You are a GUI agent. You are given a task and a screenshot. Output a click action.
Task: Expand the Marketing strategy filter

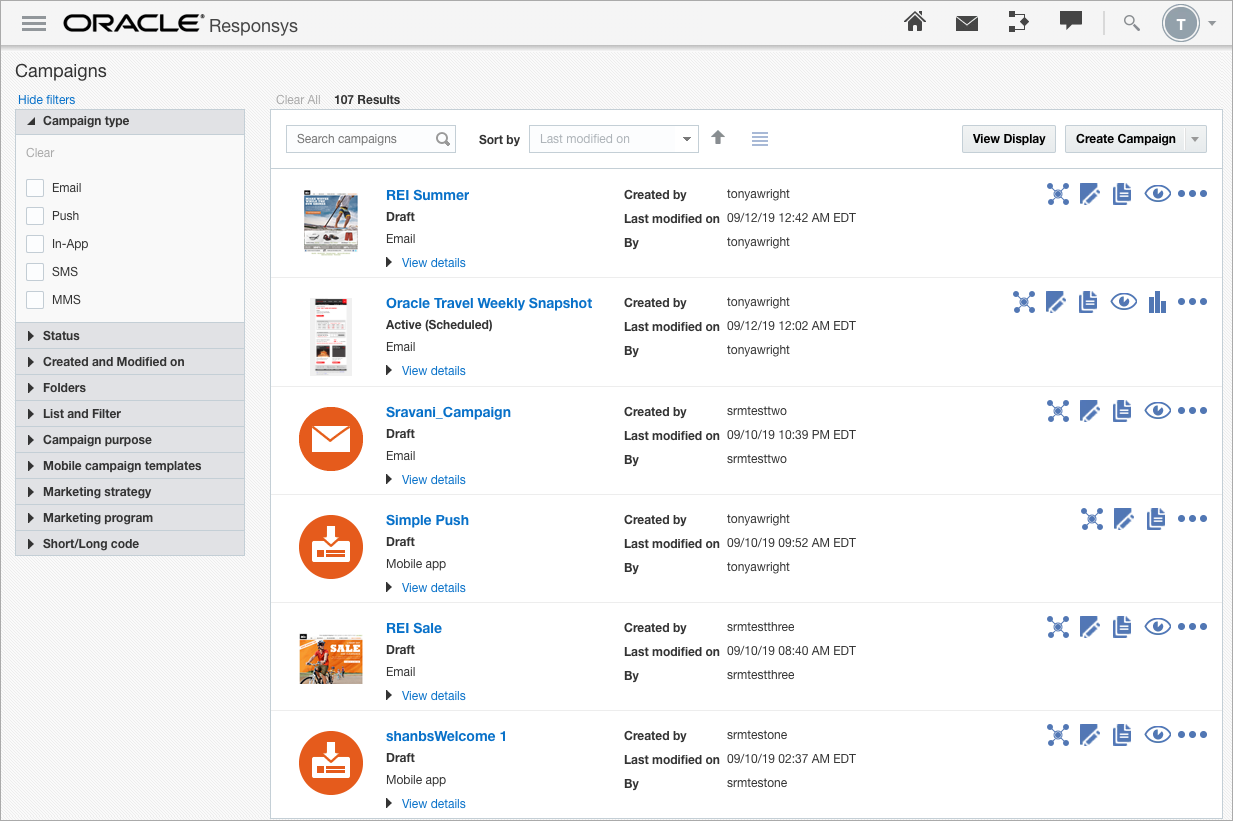(130, 492)
